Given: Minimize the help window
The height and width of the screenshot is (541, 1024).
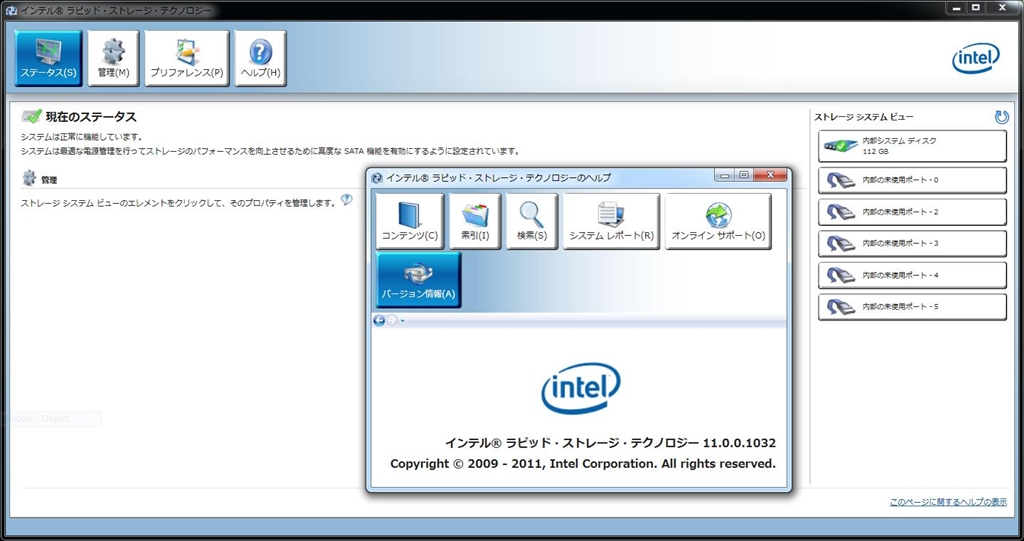Looking at the screenshot, I should coord(724,175).
